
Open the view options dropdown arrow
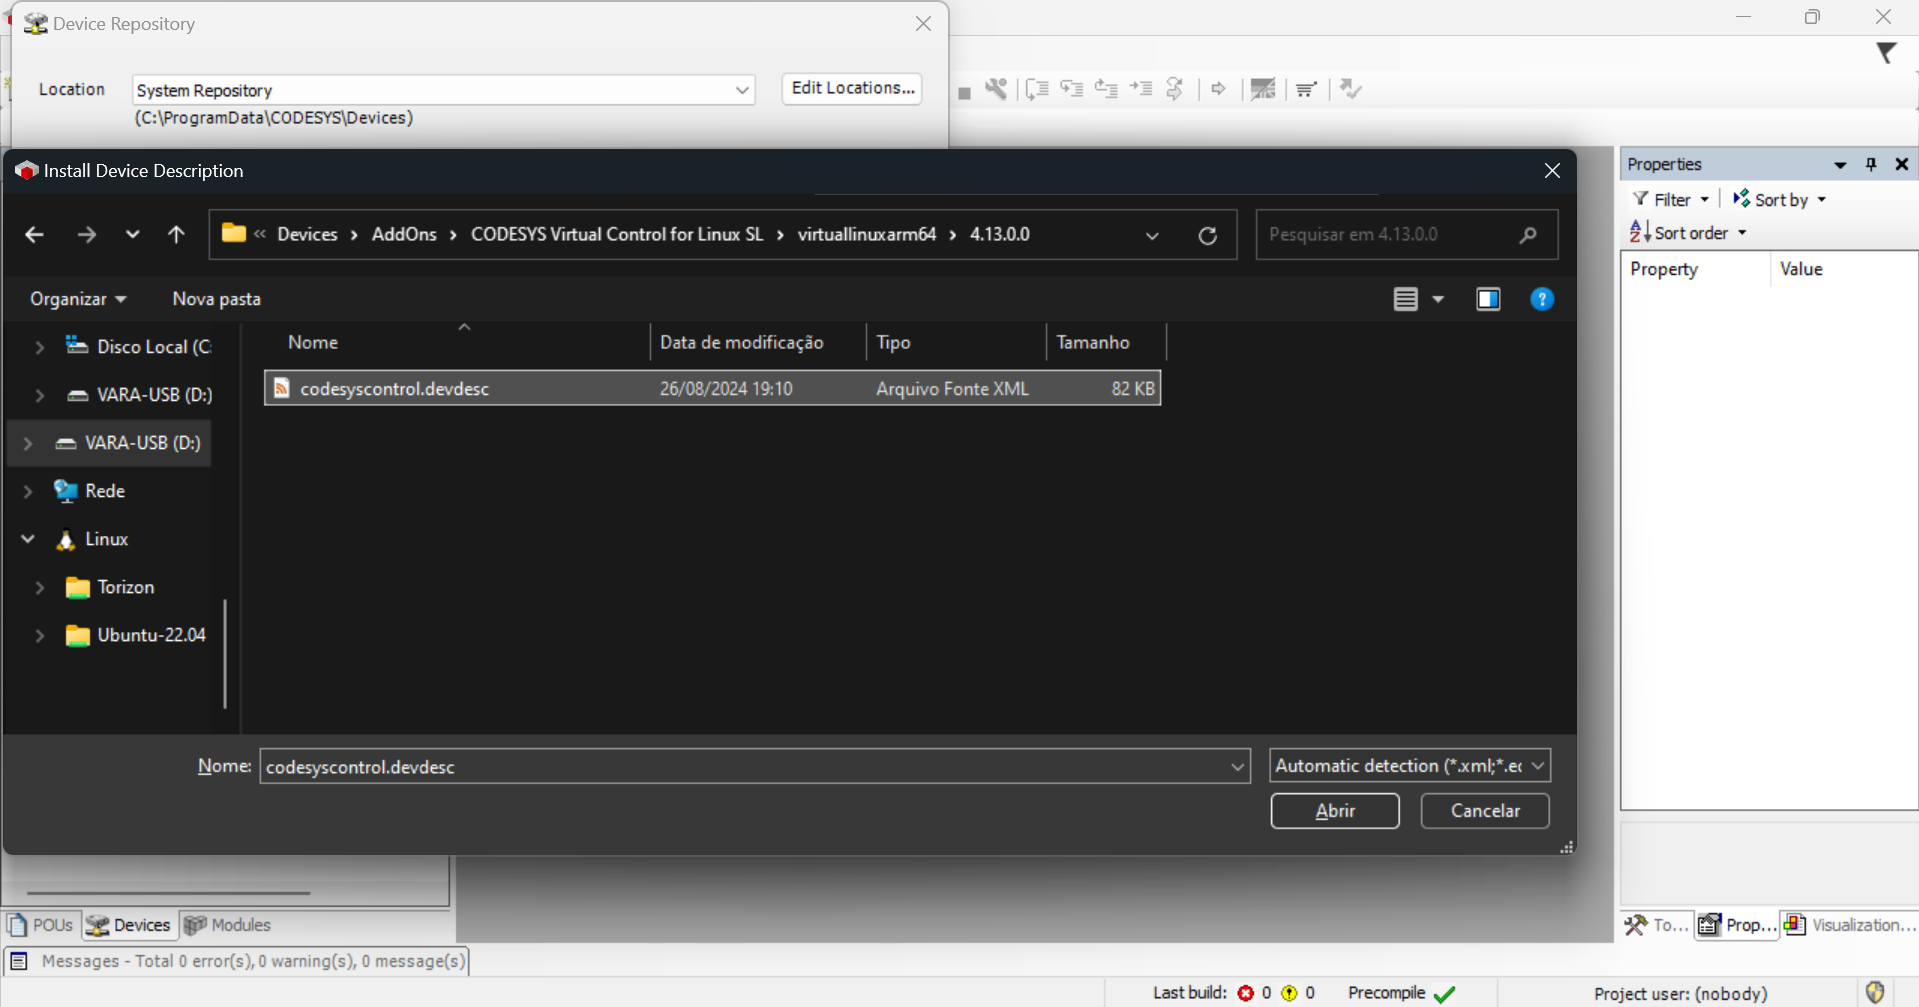1438,299
